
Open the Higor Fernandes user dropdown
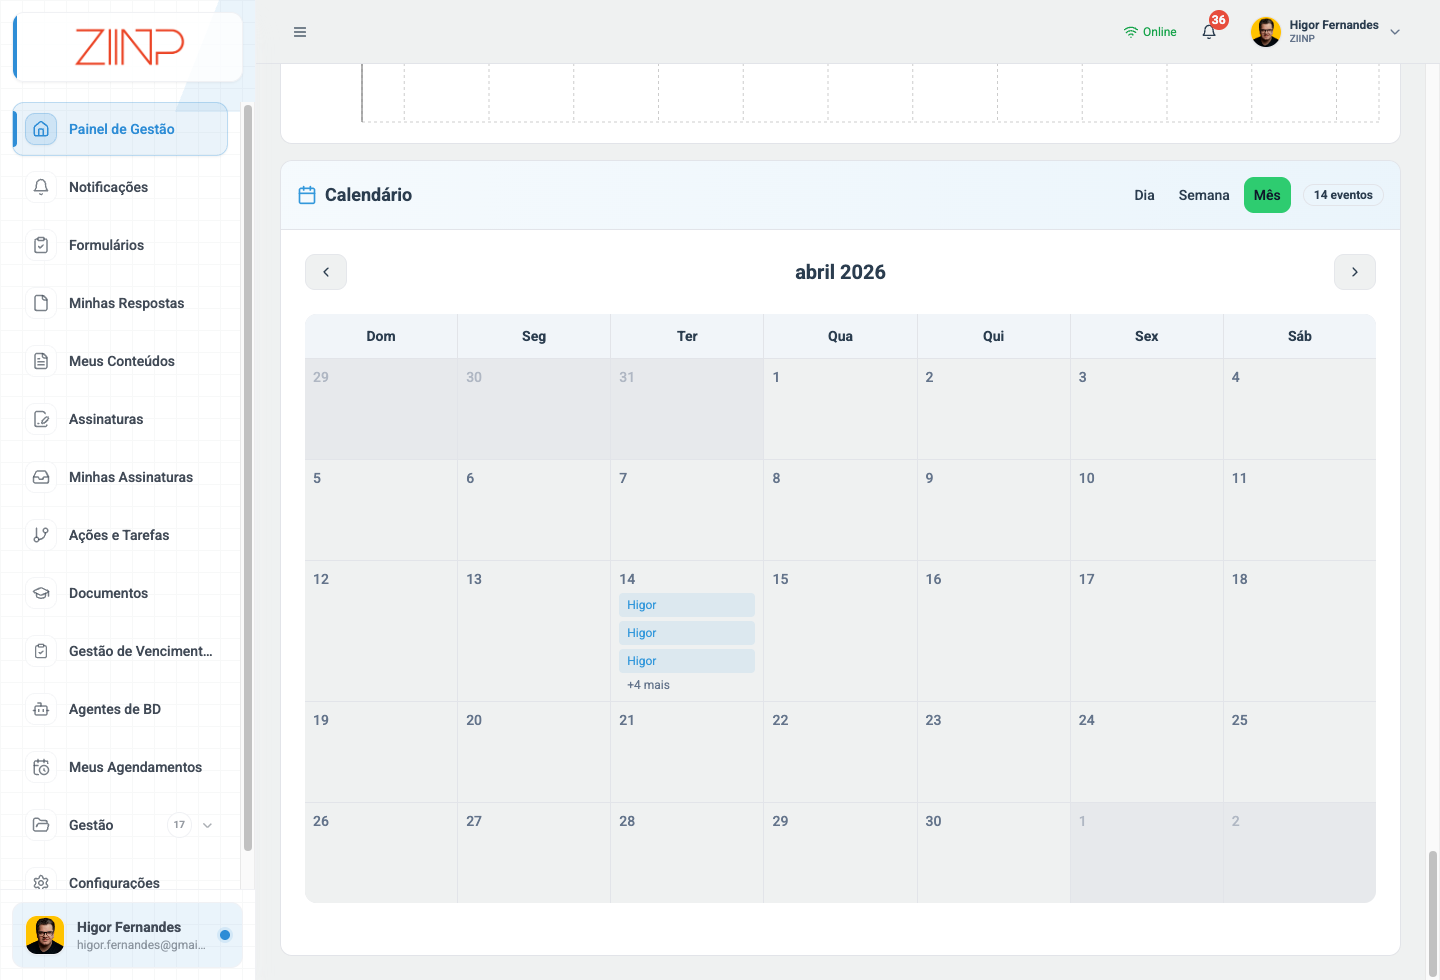click(x=1326, y=32)
